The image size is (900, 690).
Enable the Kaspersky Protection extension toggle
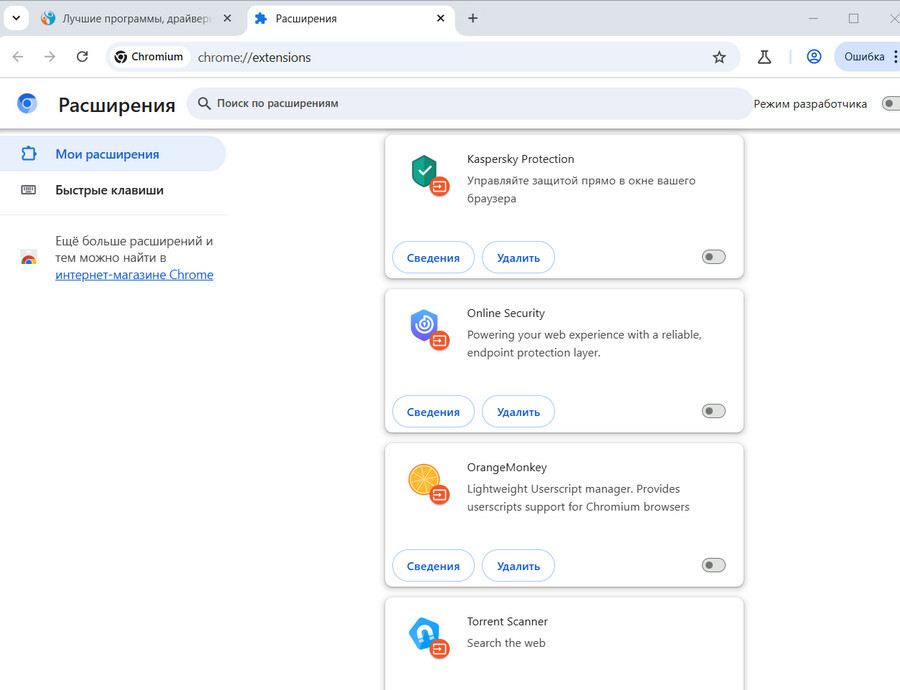pyautogui.click(x=713, y=257)
